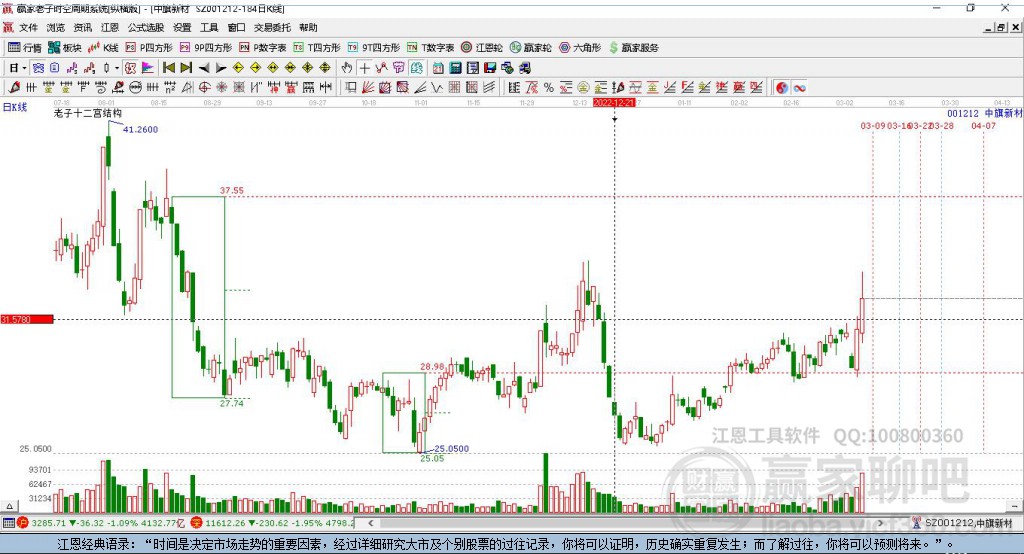The width and height of the screenshot is (1024, 554).
Task: Open the 9P四方形 tool
Action: (x=206, y=48)
